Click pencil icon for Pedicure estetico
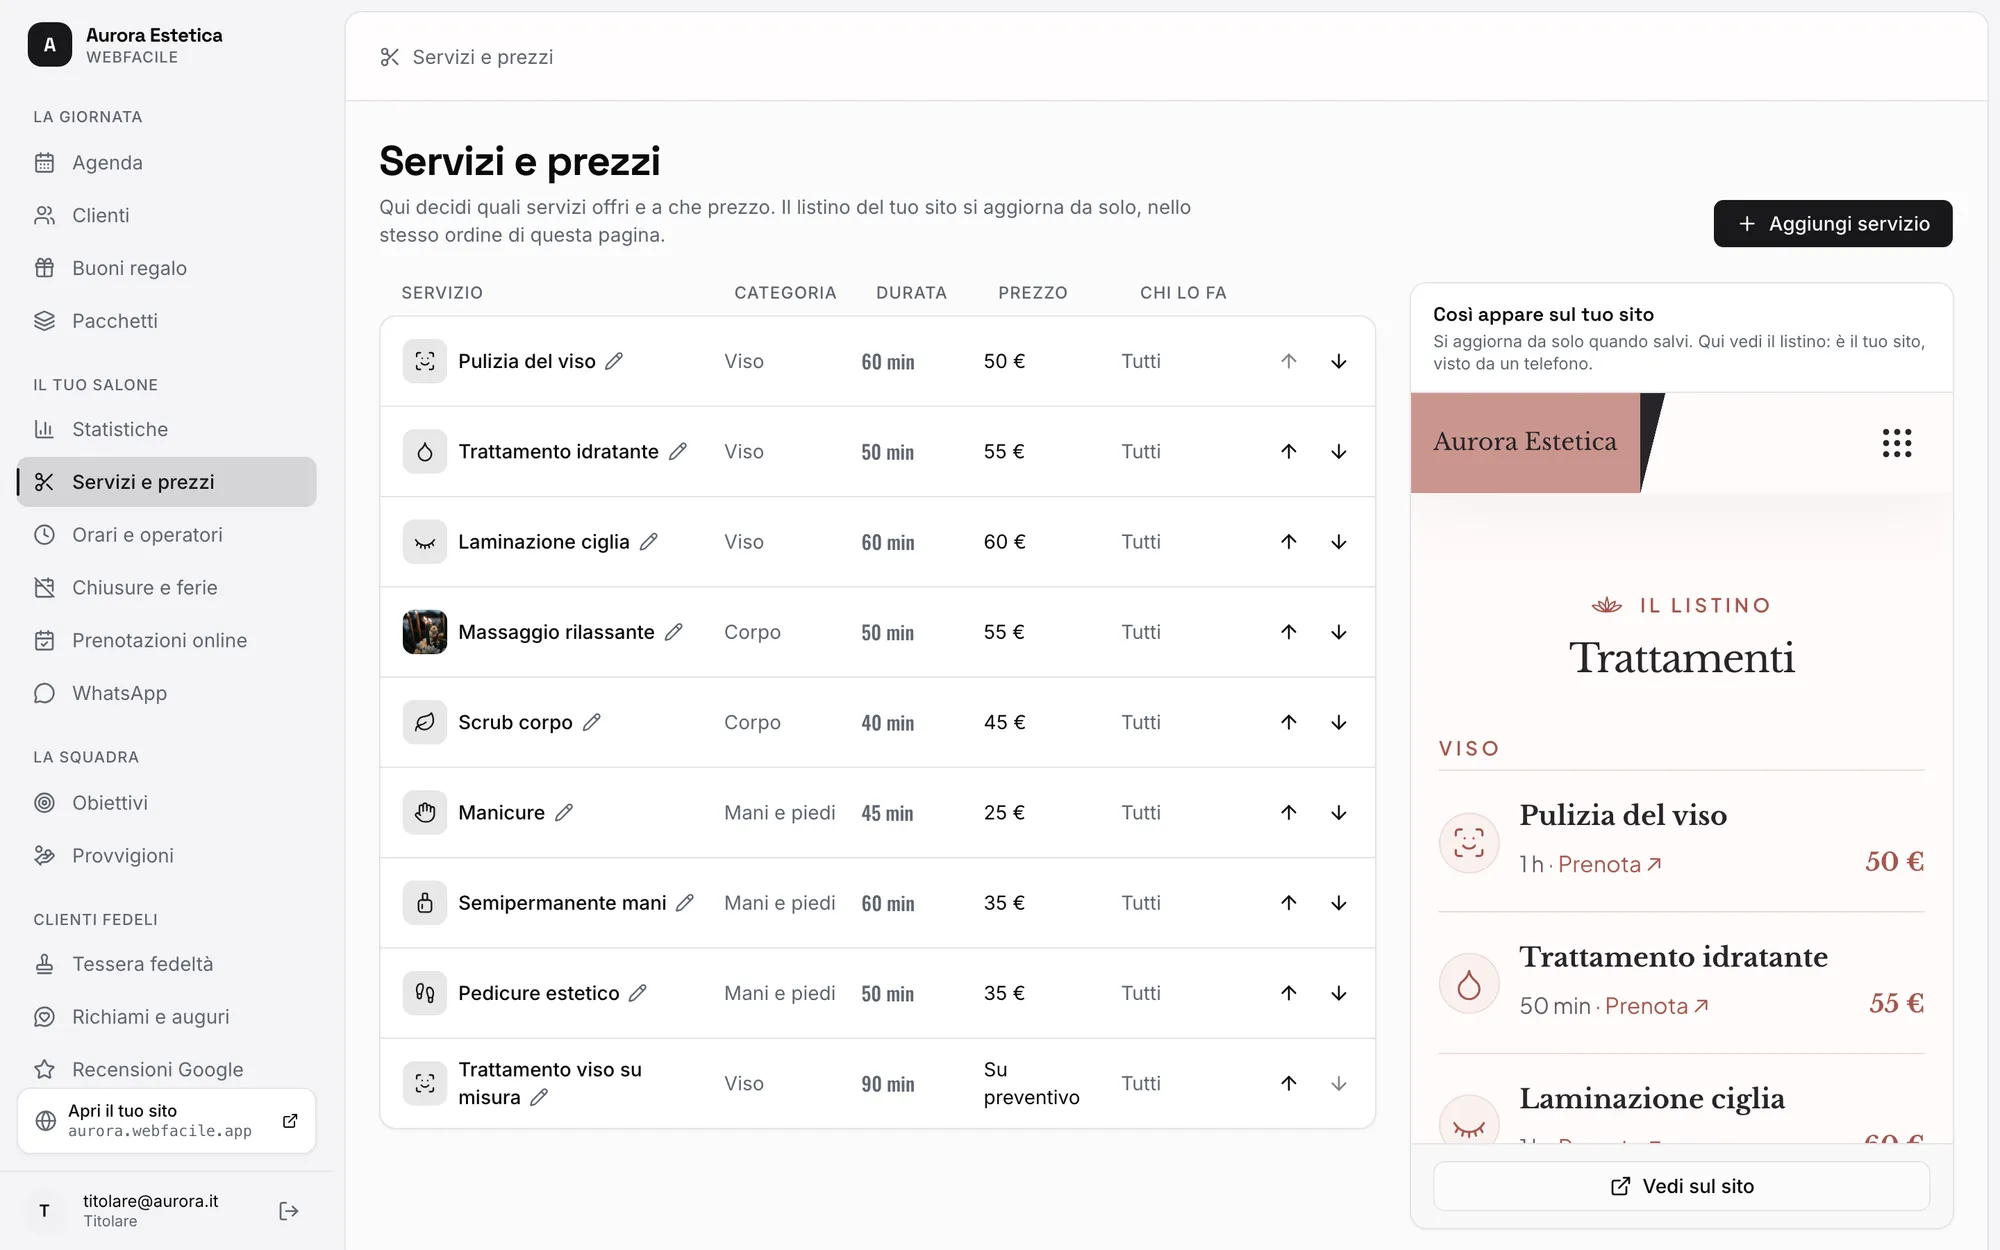 (638, 993)
